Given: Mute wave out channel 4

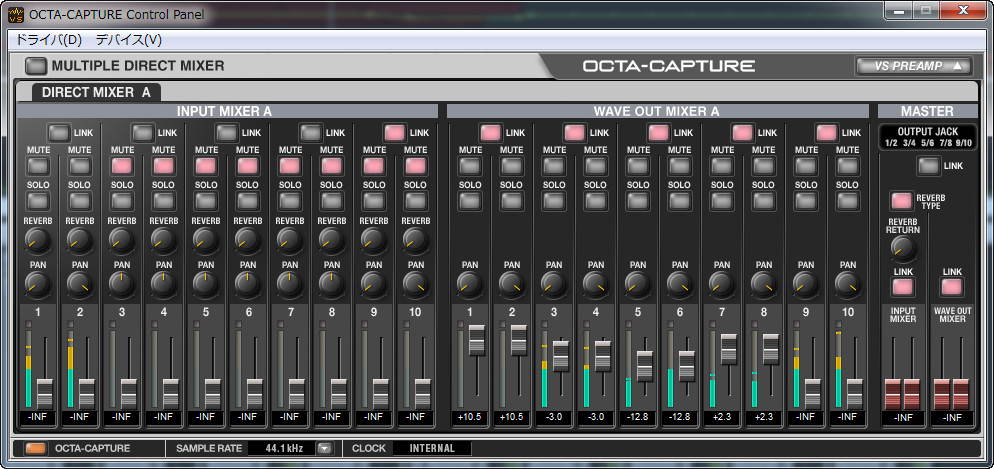Looking at the screenshot, I should coord(595,166).
